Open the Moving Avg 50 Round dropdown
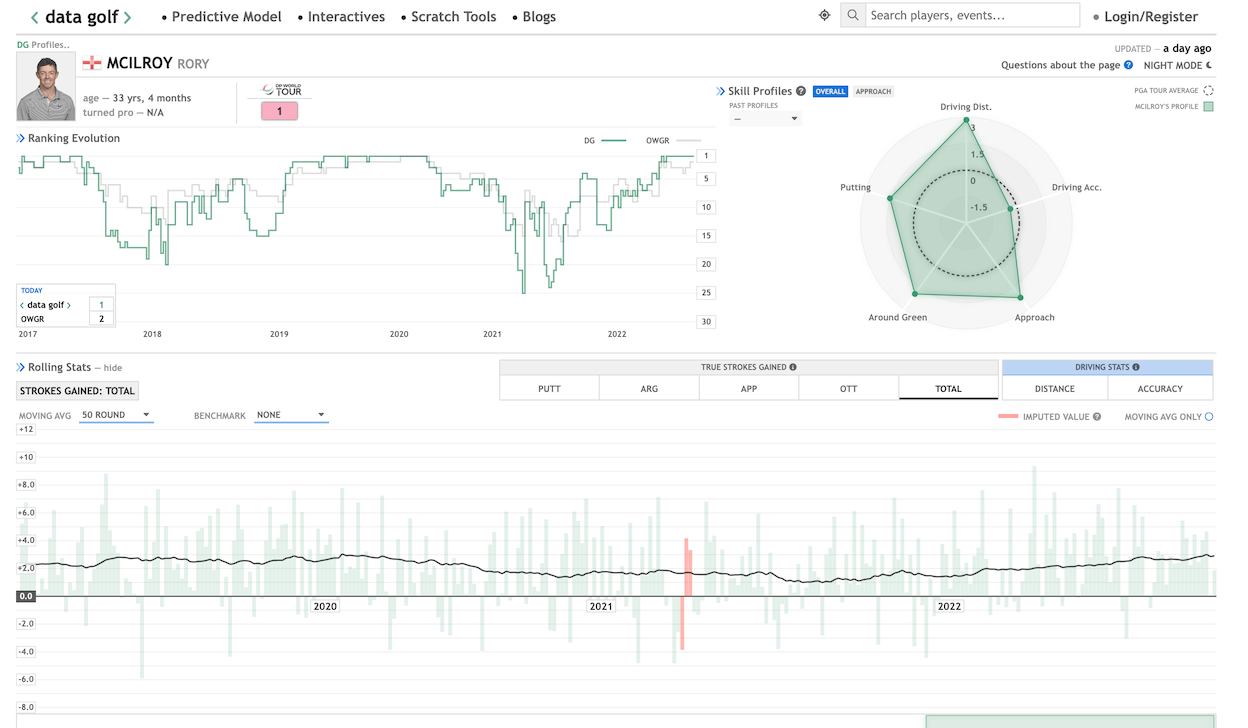The image size is (1248, 728). point(116,415)
